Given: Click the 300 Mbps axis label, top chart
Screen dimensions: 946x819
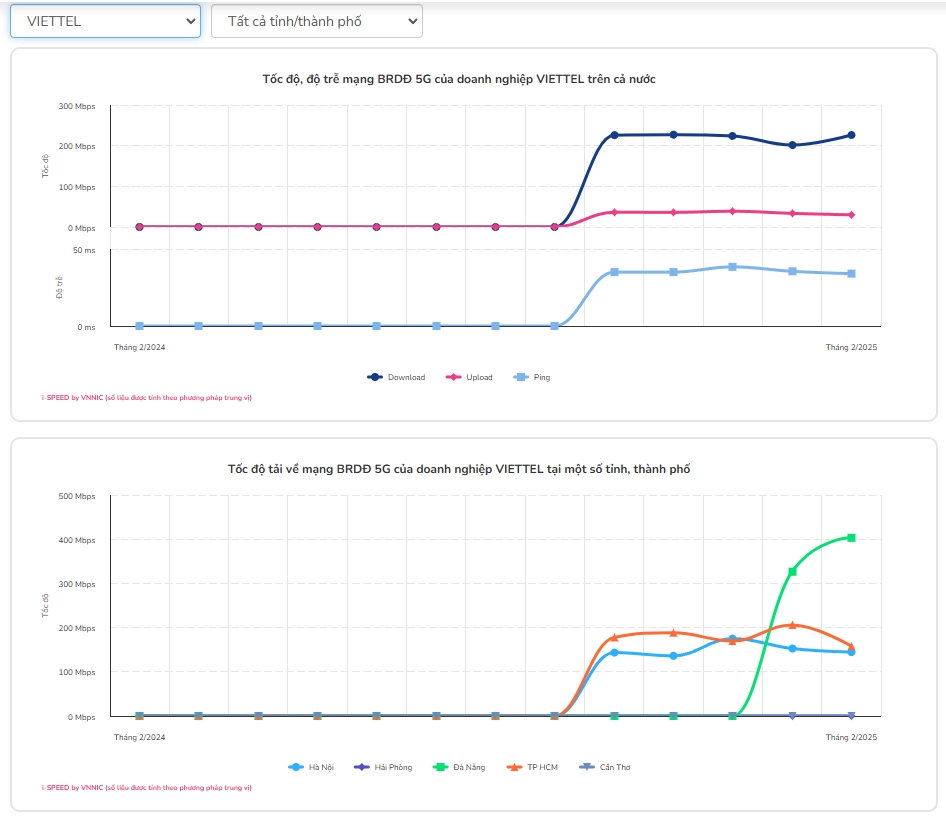Looking at the screenshot, I should pos(77,106).
